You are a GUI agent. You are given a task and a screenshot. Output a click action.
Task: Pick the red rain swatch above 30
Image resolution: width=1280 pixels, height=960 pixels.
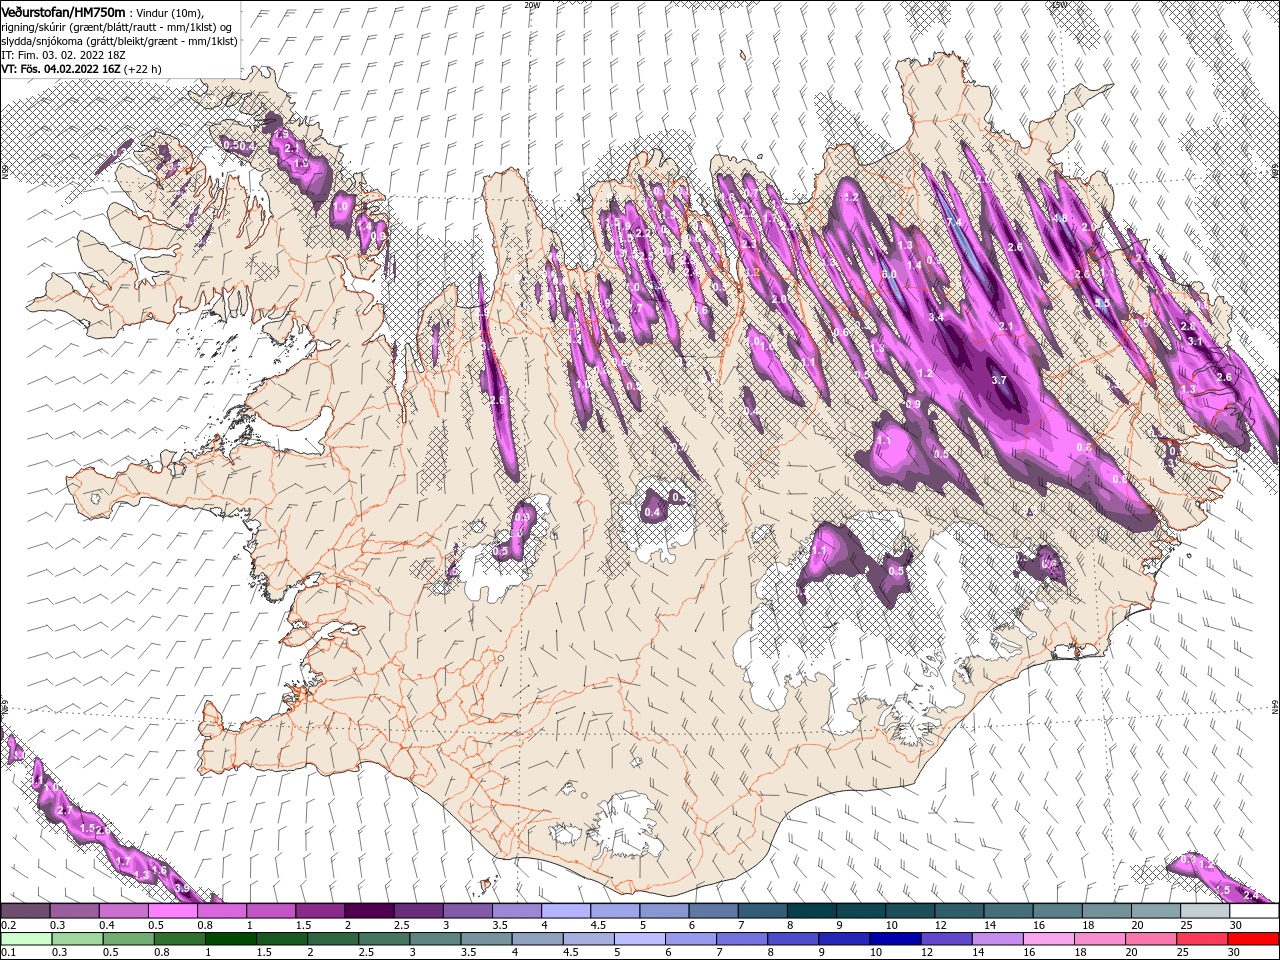[x=1252, y=938]
